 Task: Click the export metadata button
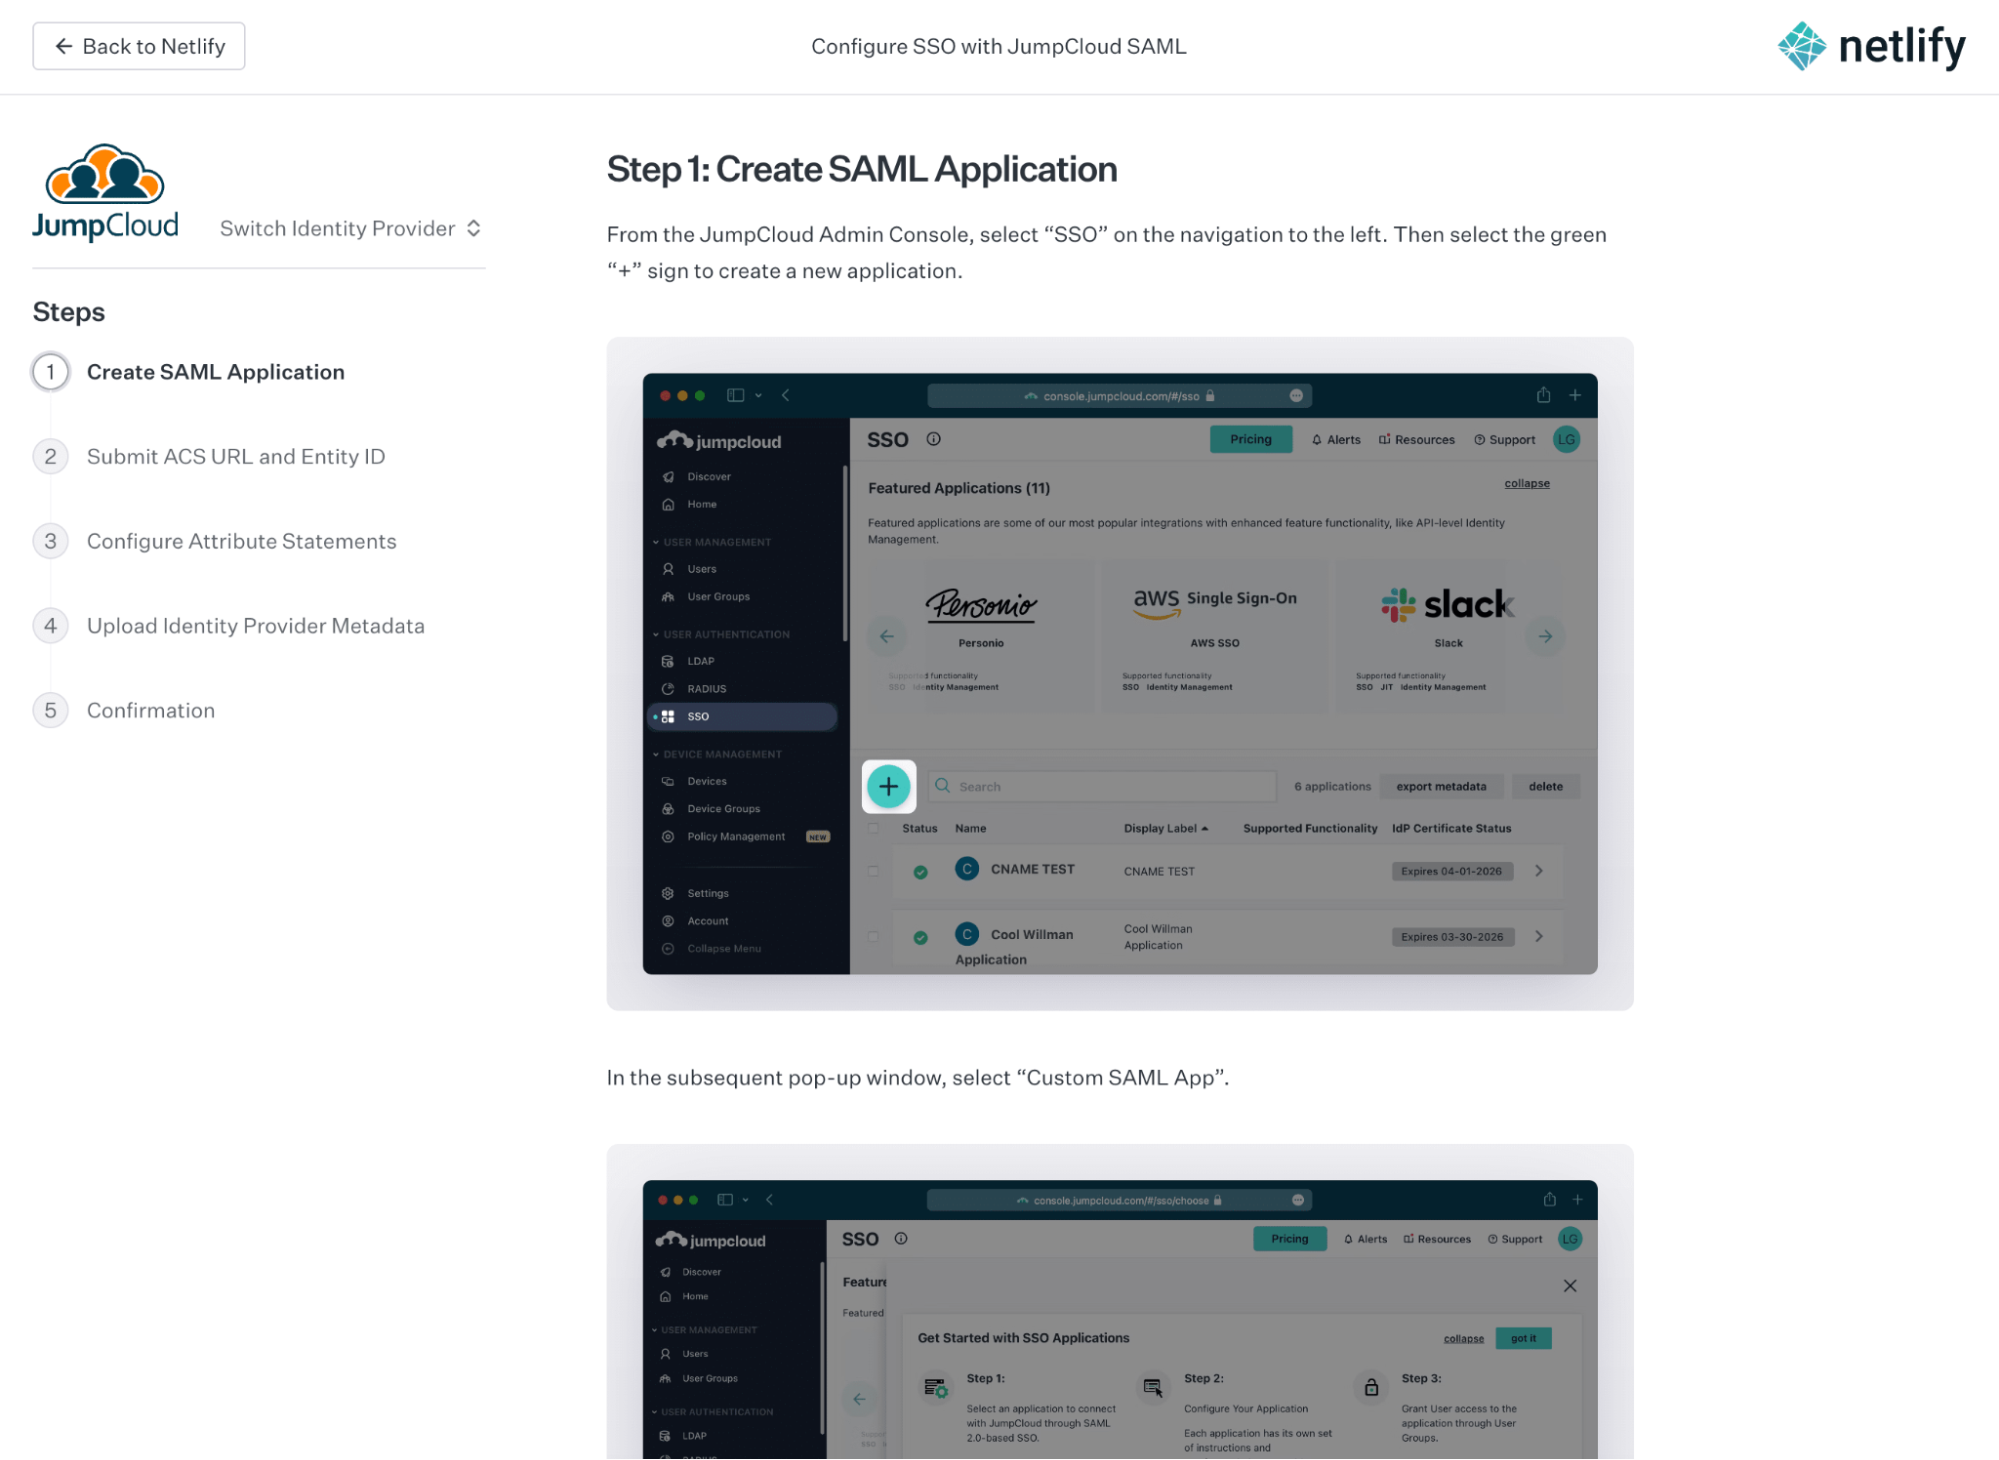tap(1440, 787)
